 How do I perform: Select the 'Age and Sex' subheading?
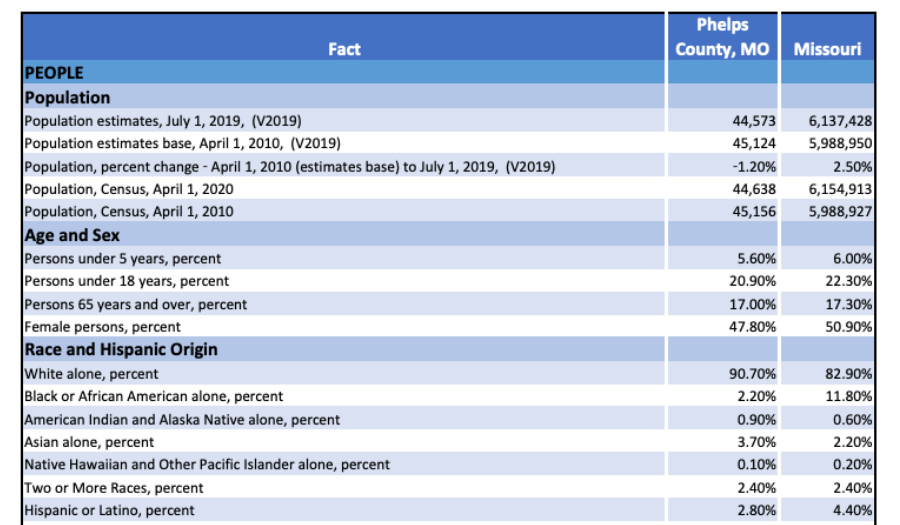coord(72,235)
